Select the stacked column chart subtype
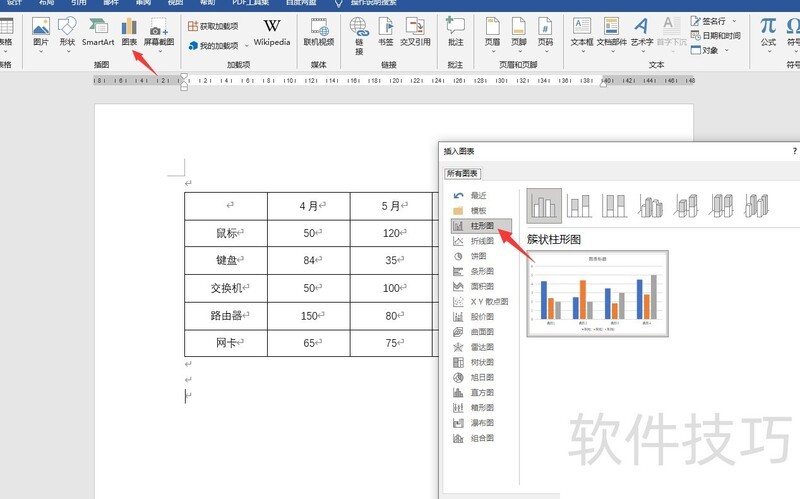This screenshot has height=499, width=800. click(579, 207)
